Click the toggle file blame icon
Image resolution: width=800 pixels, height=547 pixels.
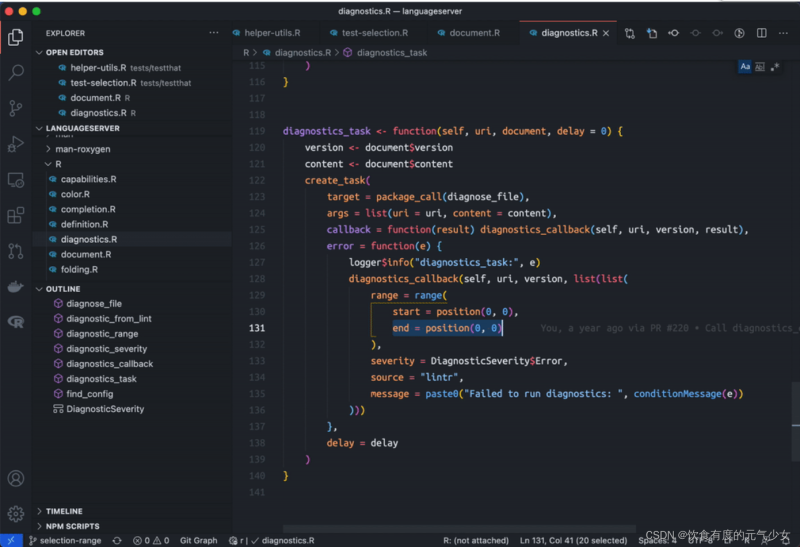click(674, 33)
